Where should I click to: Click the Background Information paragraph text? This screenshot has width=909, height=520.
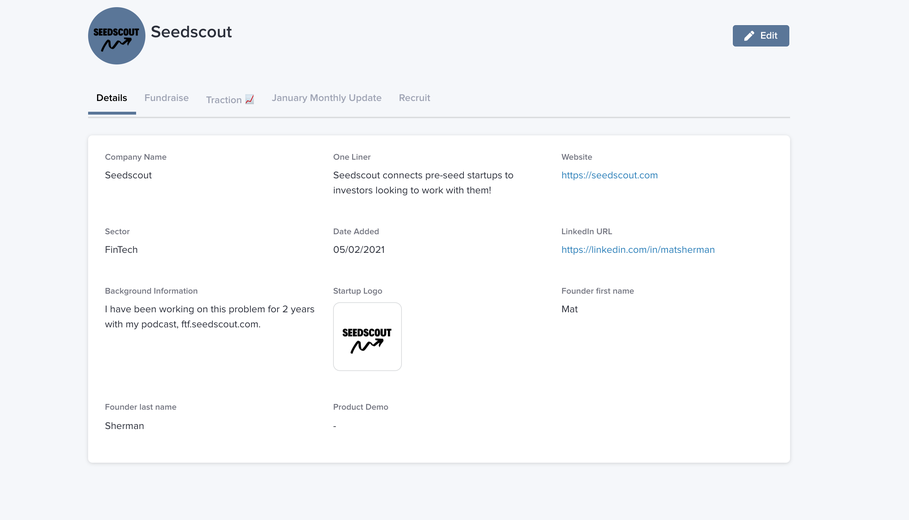pos(209,317)
